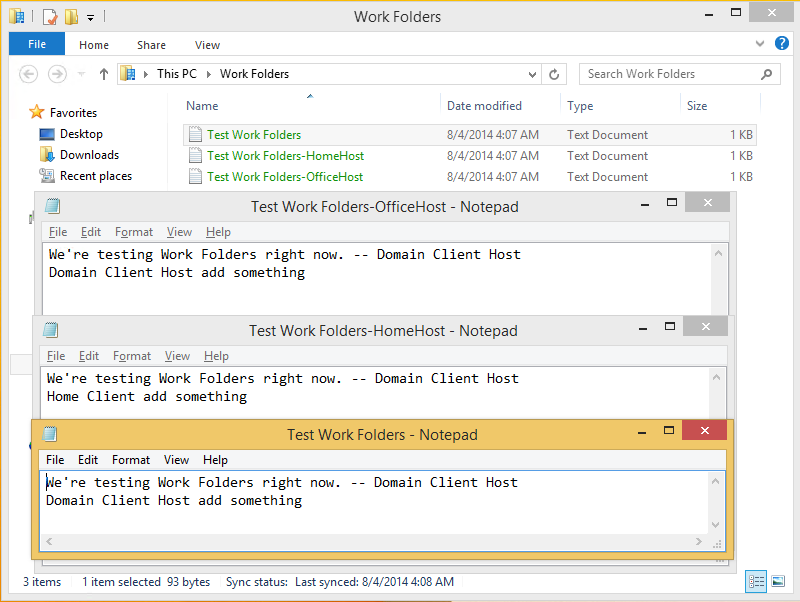
Task: Open the File tab in Explorer
Action: 37,44
